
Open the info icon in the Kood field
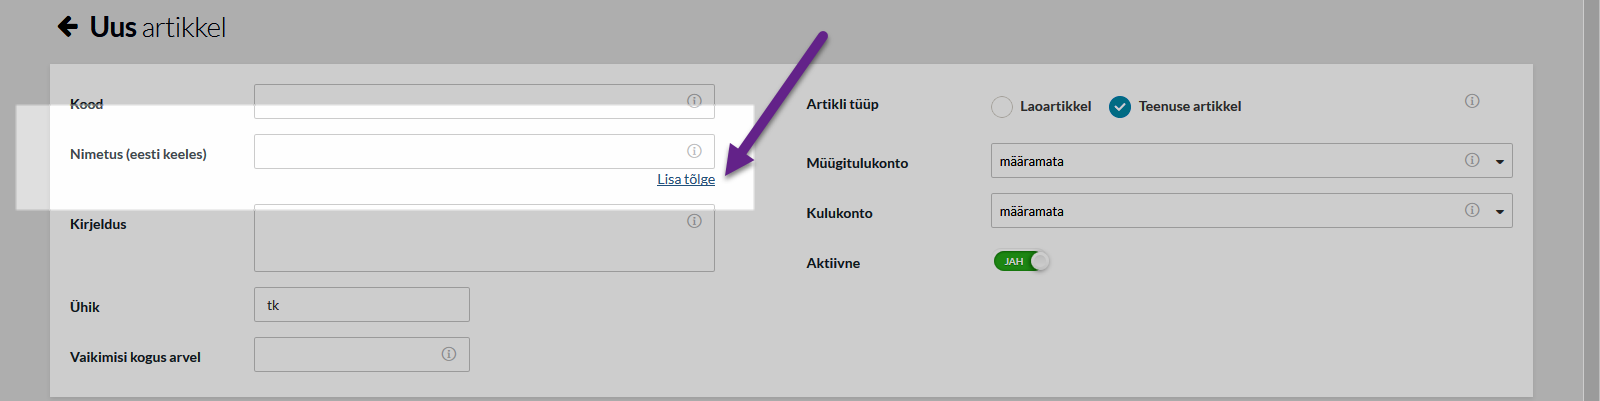point(694,101)
